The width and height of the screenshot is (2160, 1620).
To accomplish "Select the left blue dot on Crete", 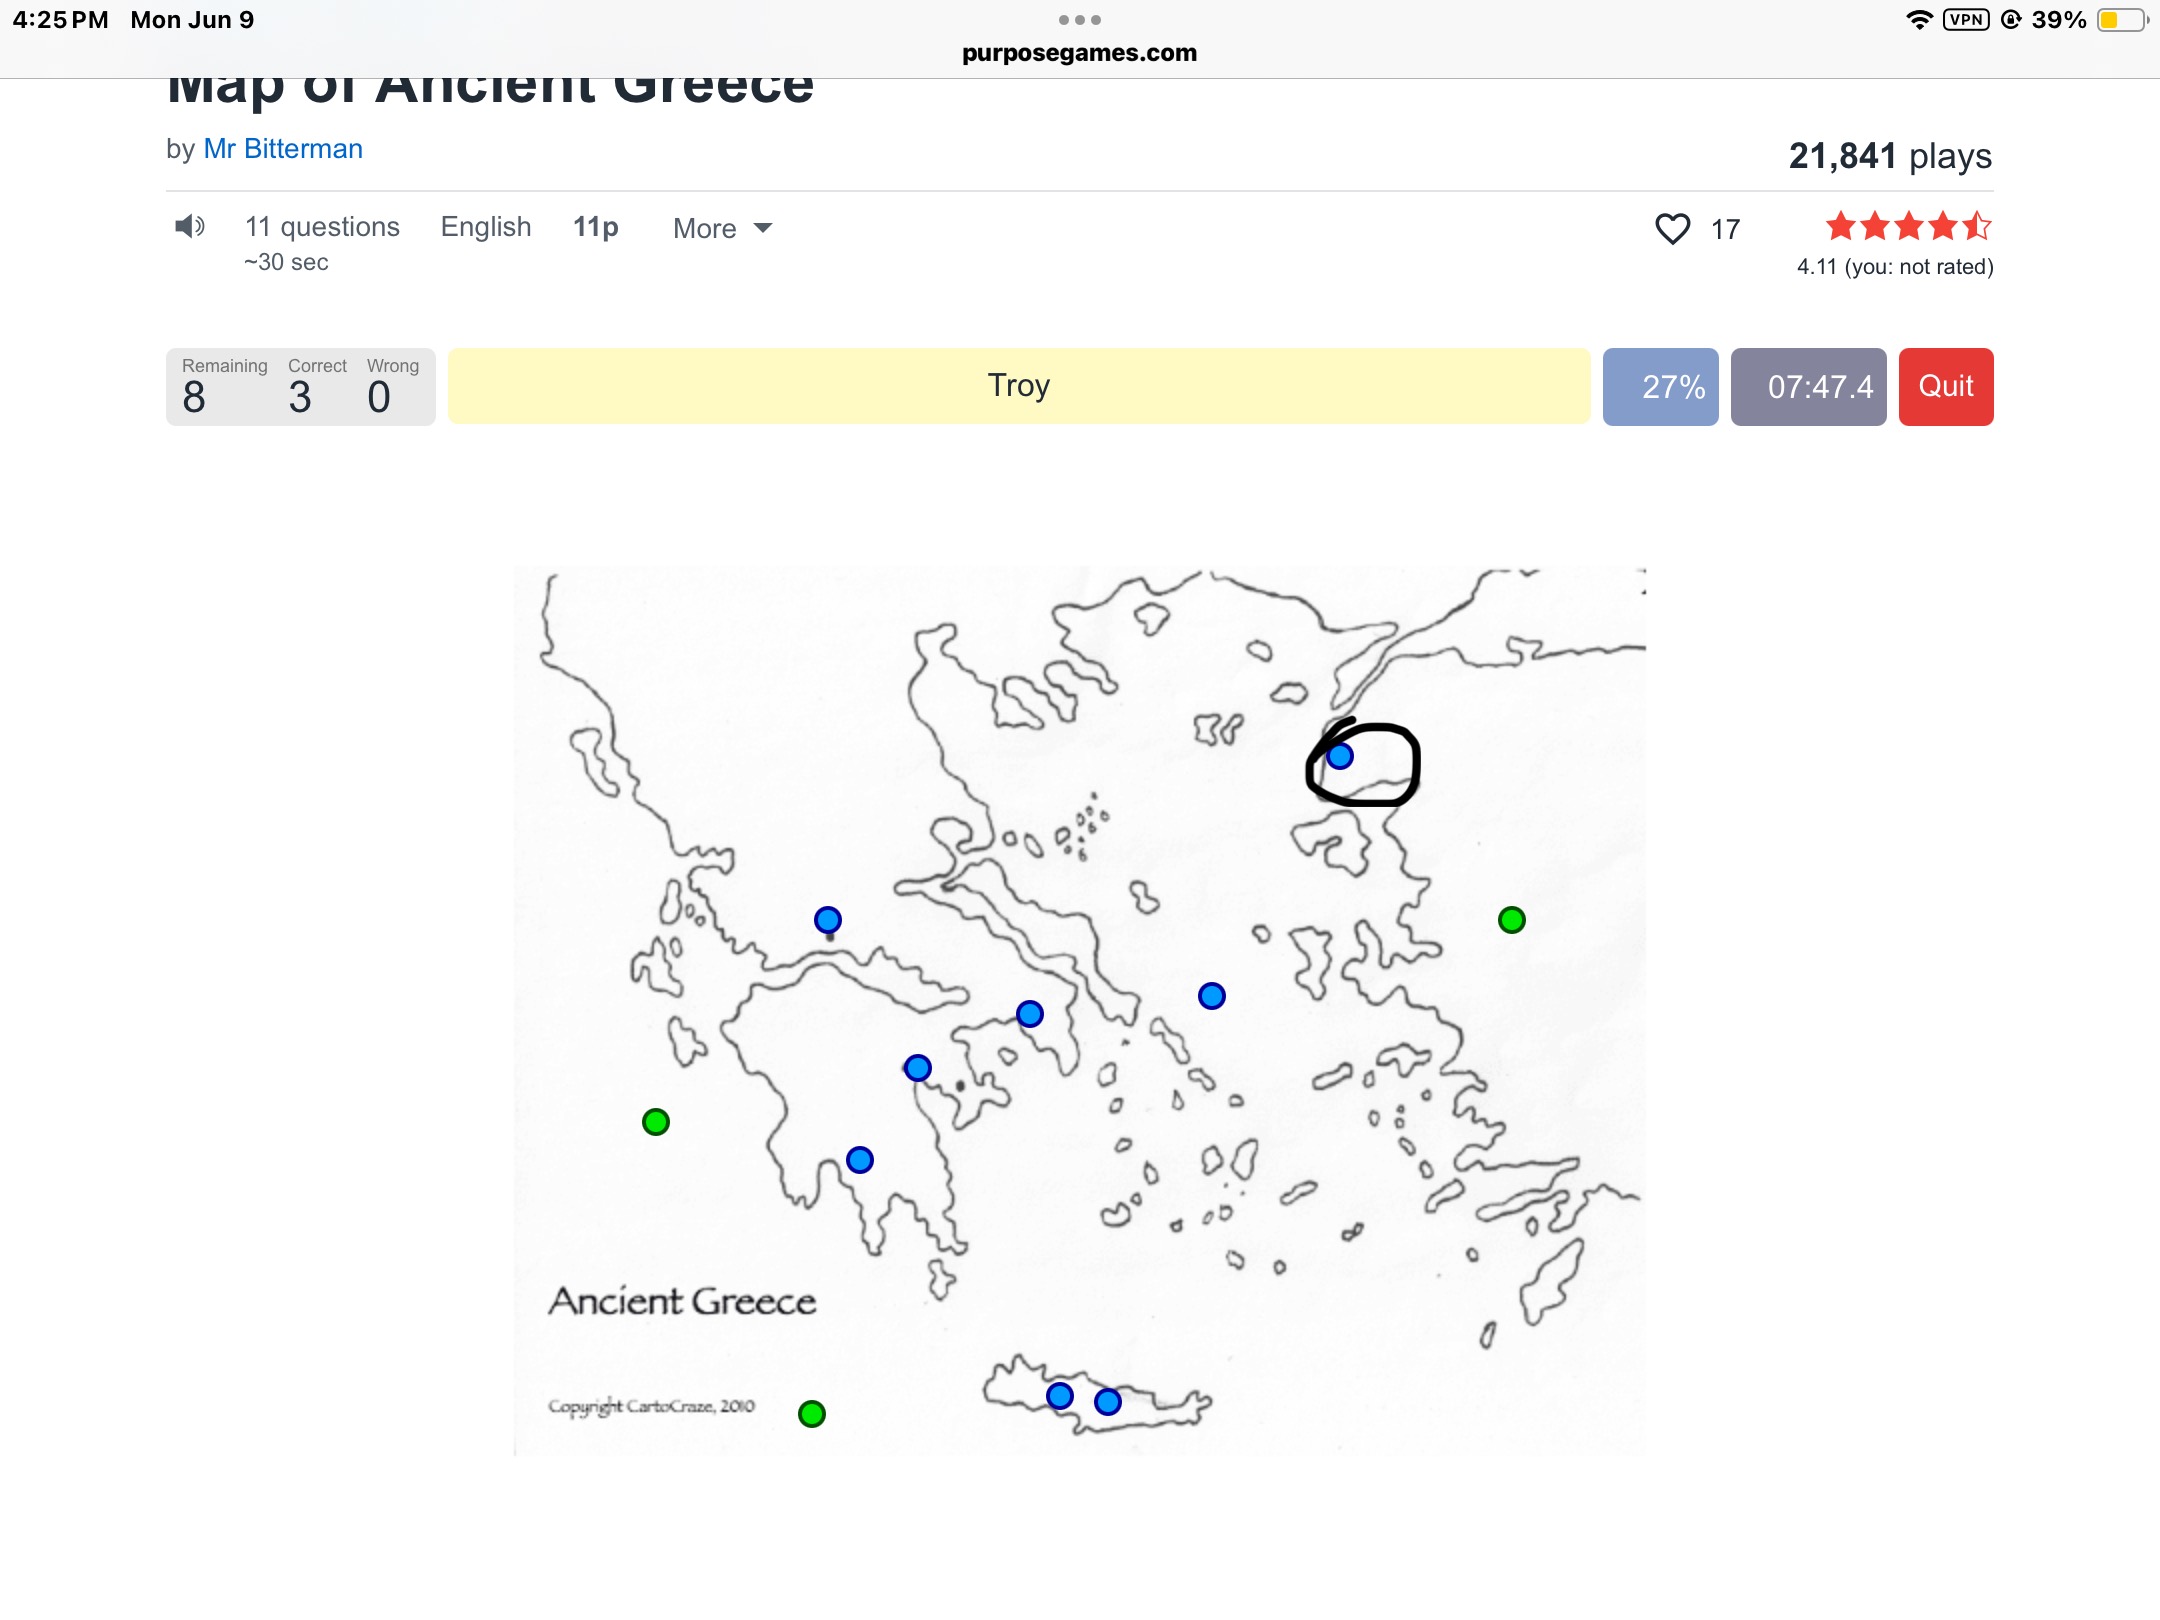I will (1060, 1396).
